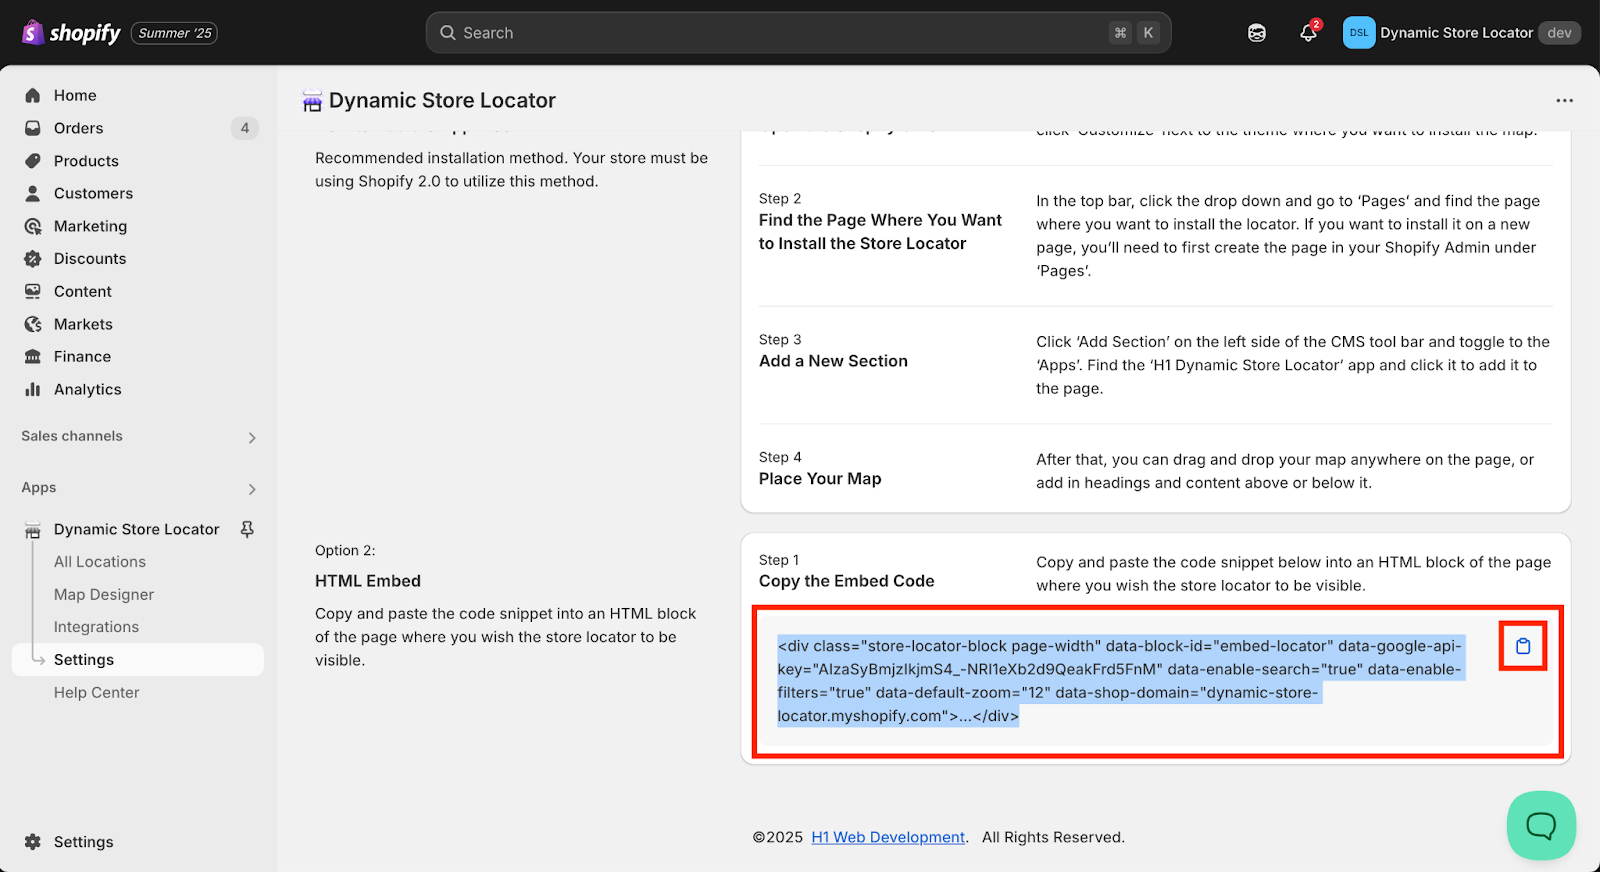Viewport: 1600px width, 872px height.
Task: Open Sidekick assistant icon in top bar
Action: pyautogui.click(x=1257, y=33)
